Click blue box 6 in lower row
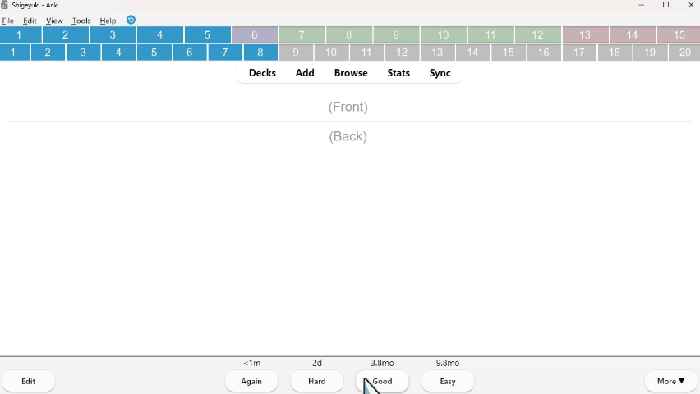 (x=189, y=52)
